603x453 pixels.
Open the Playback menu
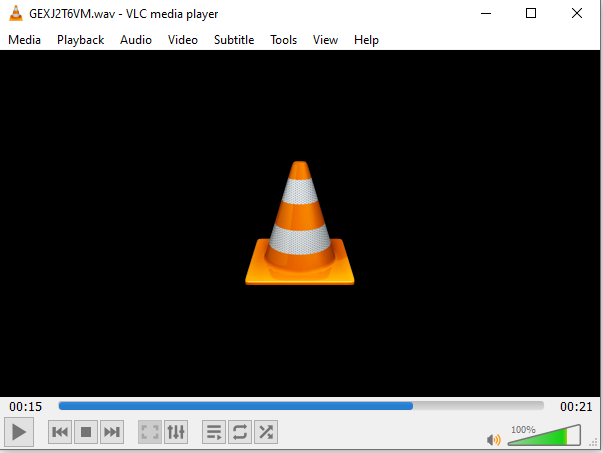(80, 40)
